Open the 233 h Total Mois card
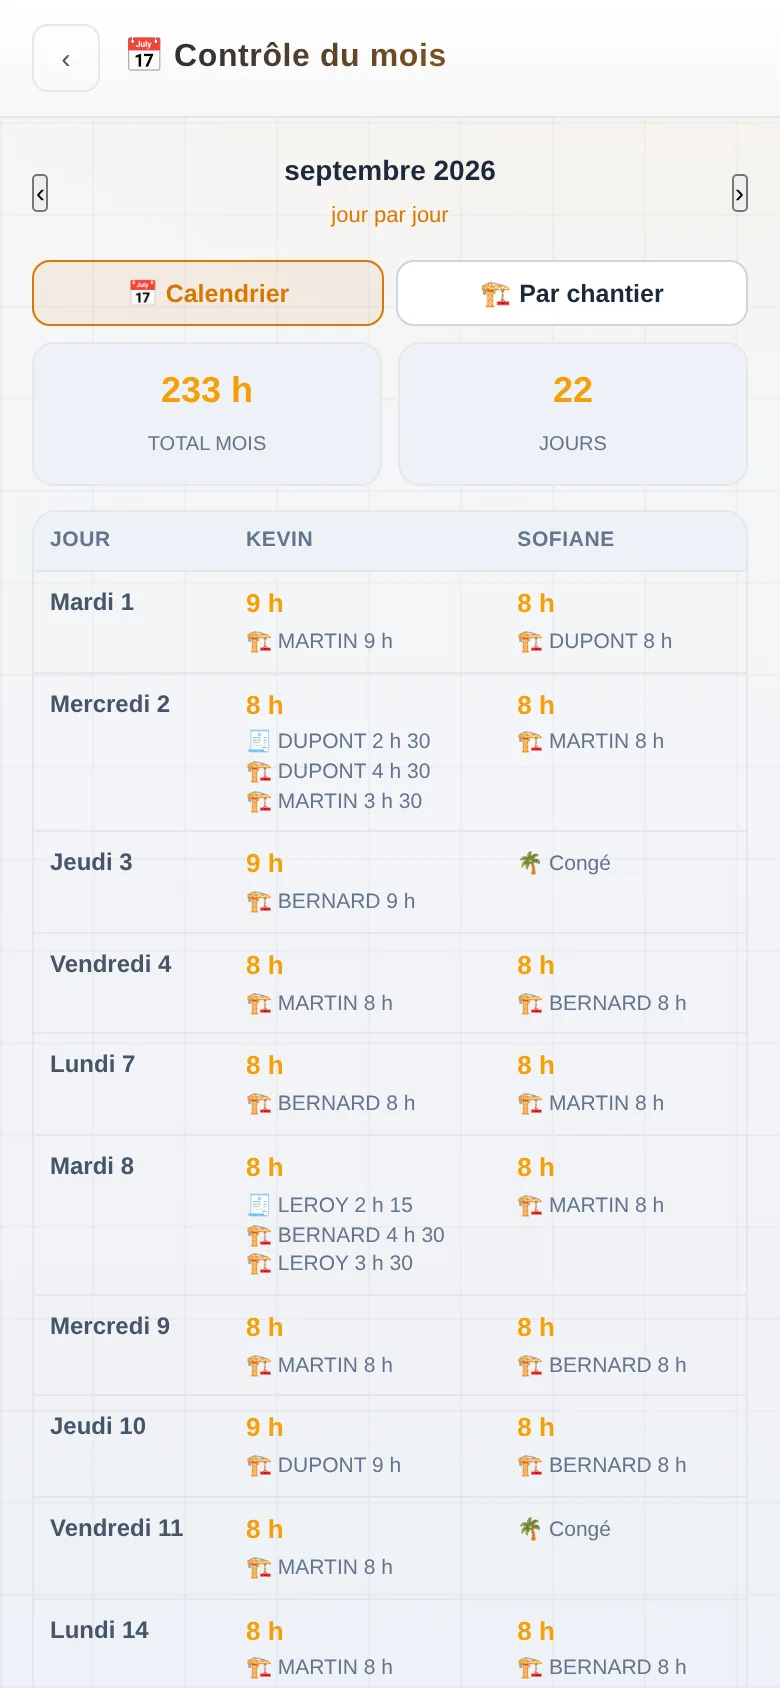The image size is (780, 1688). [x=207, y=414]
